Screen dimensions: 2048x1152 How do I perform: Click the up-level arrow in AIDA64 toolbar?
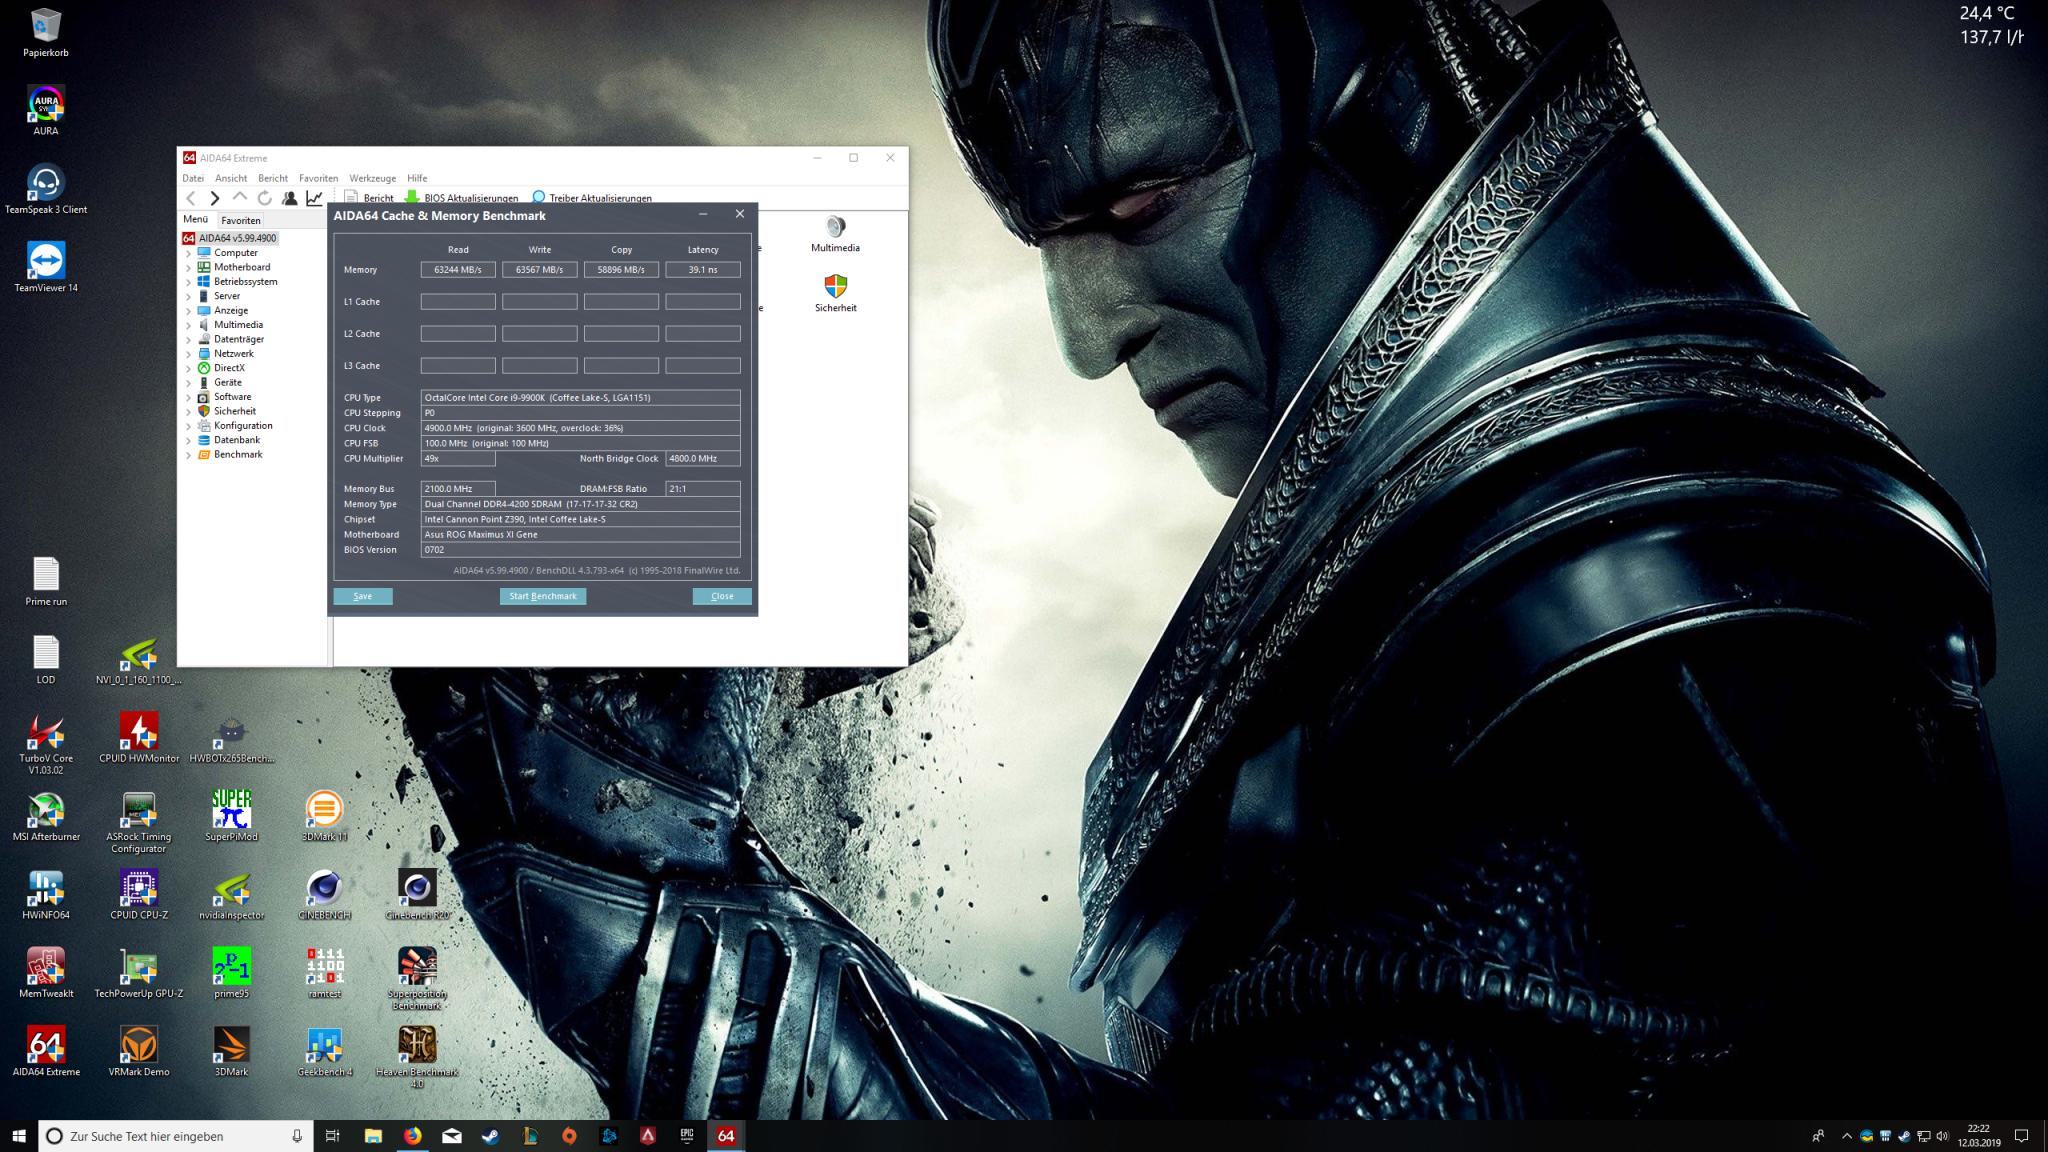click(239, 198)
